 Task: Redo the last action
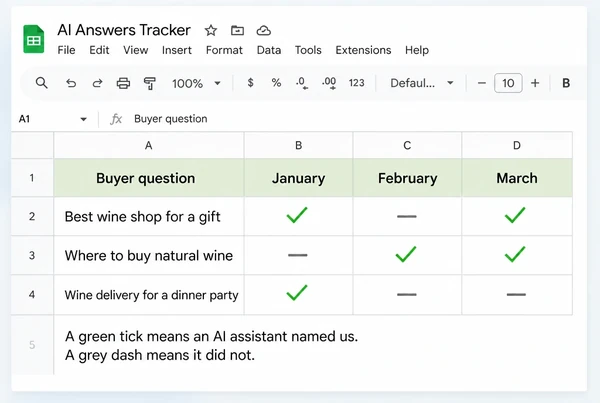pyautogui.click(x=97, y=83)
